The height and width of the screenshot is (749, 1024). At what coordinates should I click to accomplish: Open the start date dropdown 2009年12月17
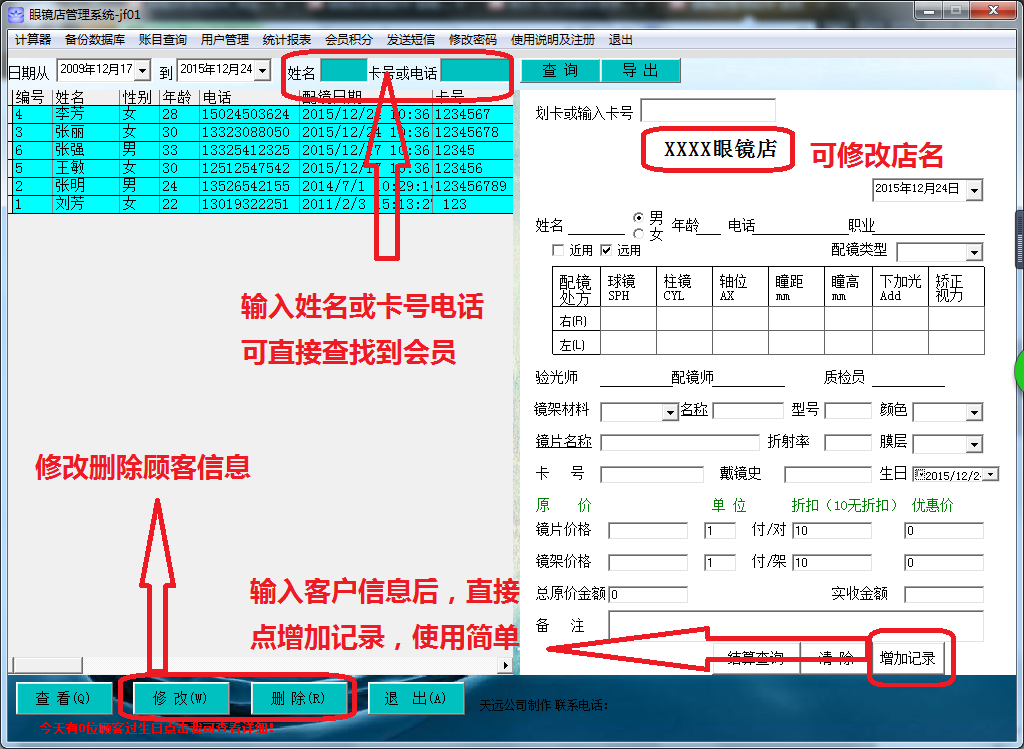(142, 70)
